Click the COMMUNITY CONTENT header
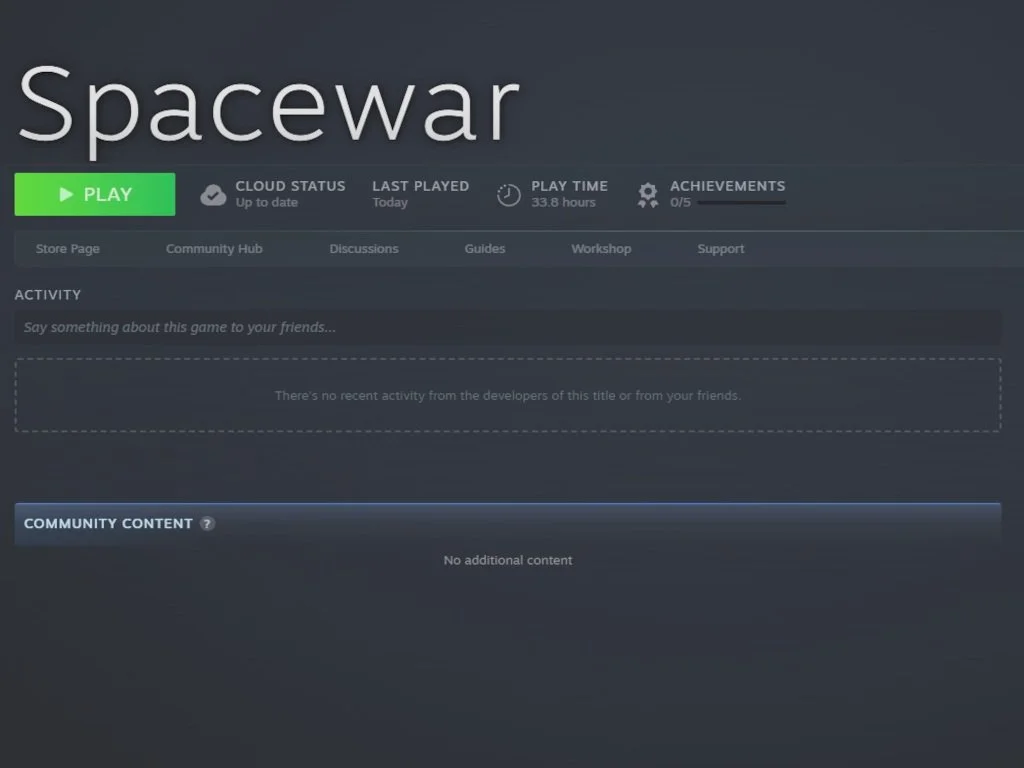Screen dimensions: 1024x768 pyautogui.click(x=108, y=524)
